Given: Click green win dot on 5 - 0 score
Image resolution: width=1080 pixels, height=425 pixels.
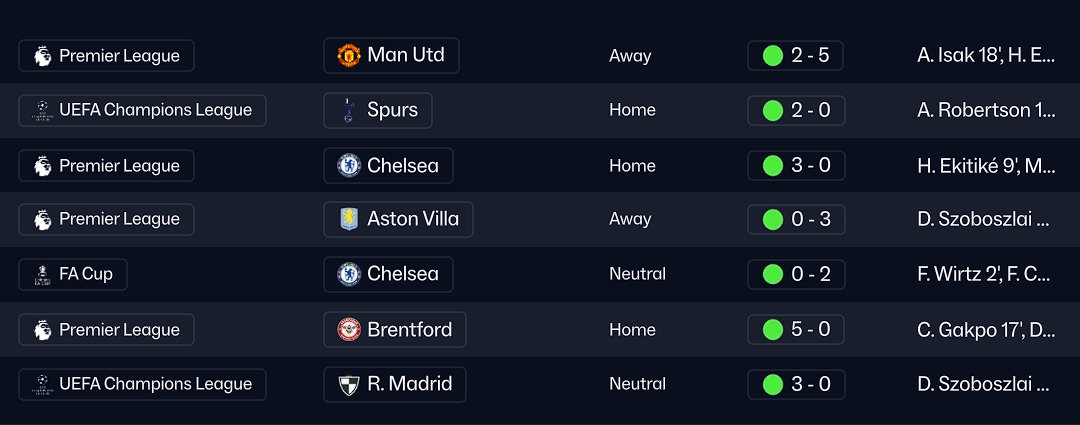Looking at the screenshot, I should pos(772,329).
